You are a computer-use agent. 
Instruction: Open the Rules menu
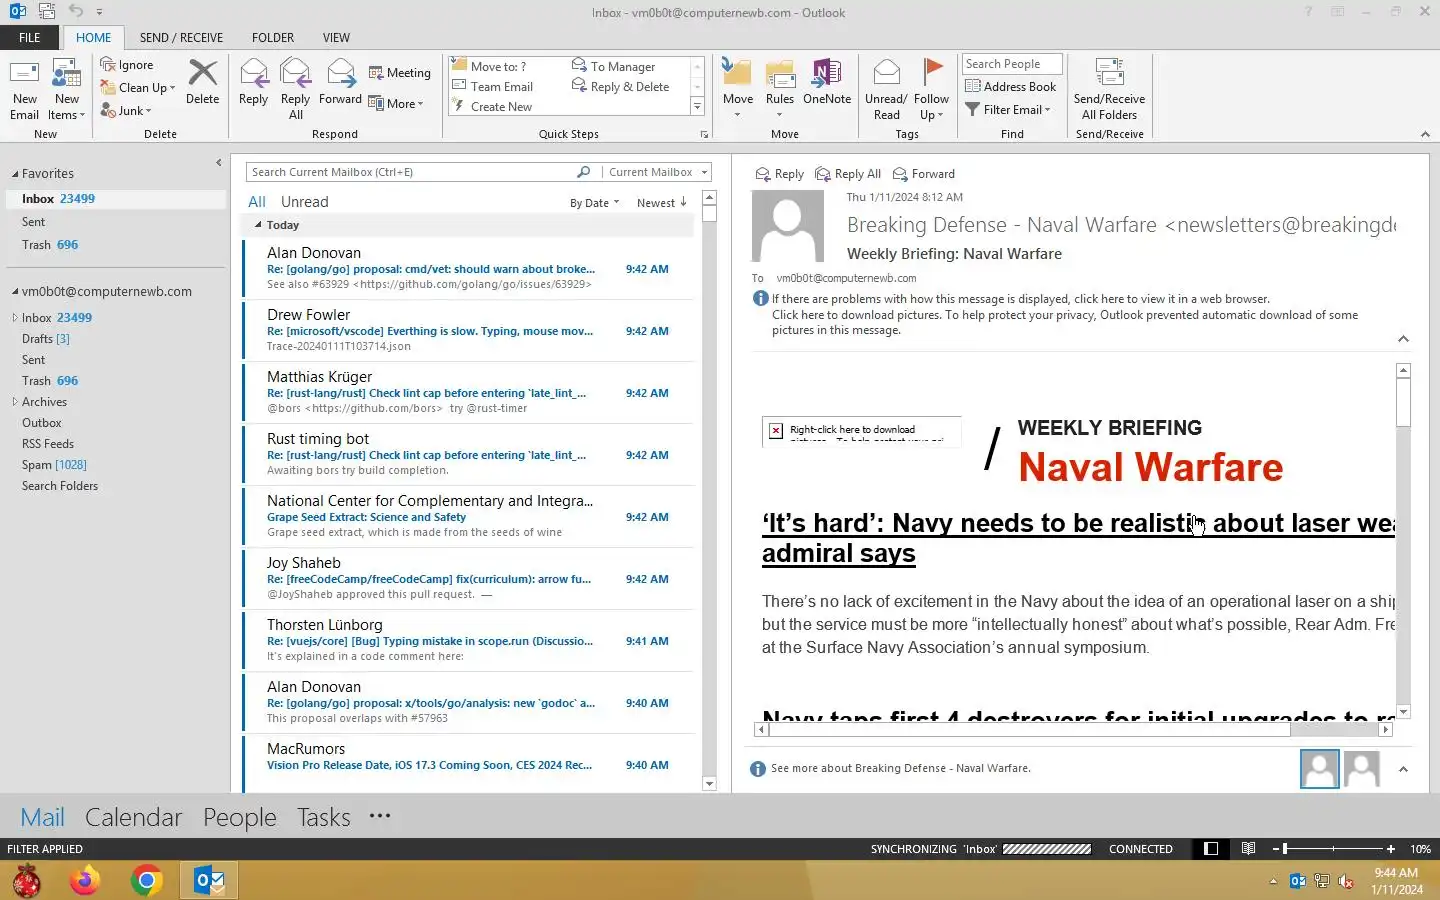click(x=780, y=90)
